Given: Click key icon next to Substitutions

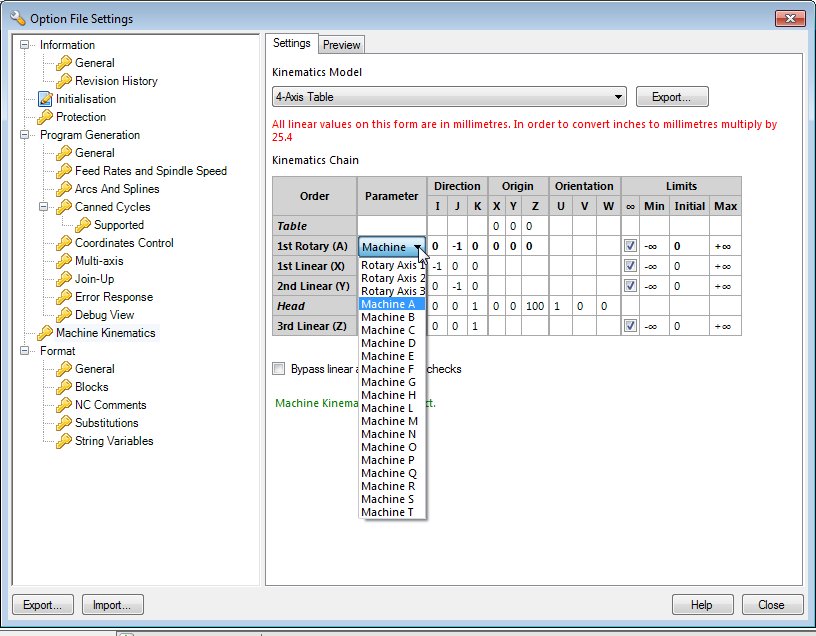Looking at the screenshot, I should (x=64, y=423).
